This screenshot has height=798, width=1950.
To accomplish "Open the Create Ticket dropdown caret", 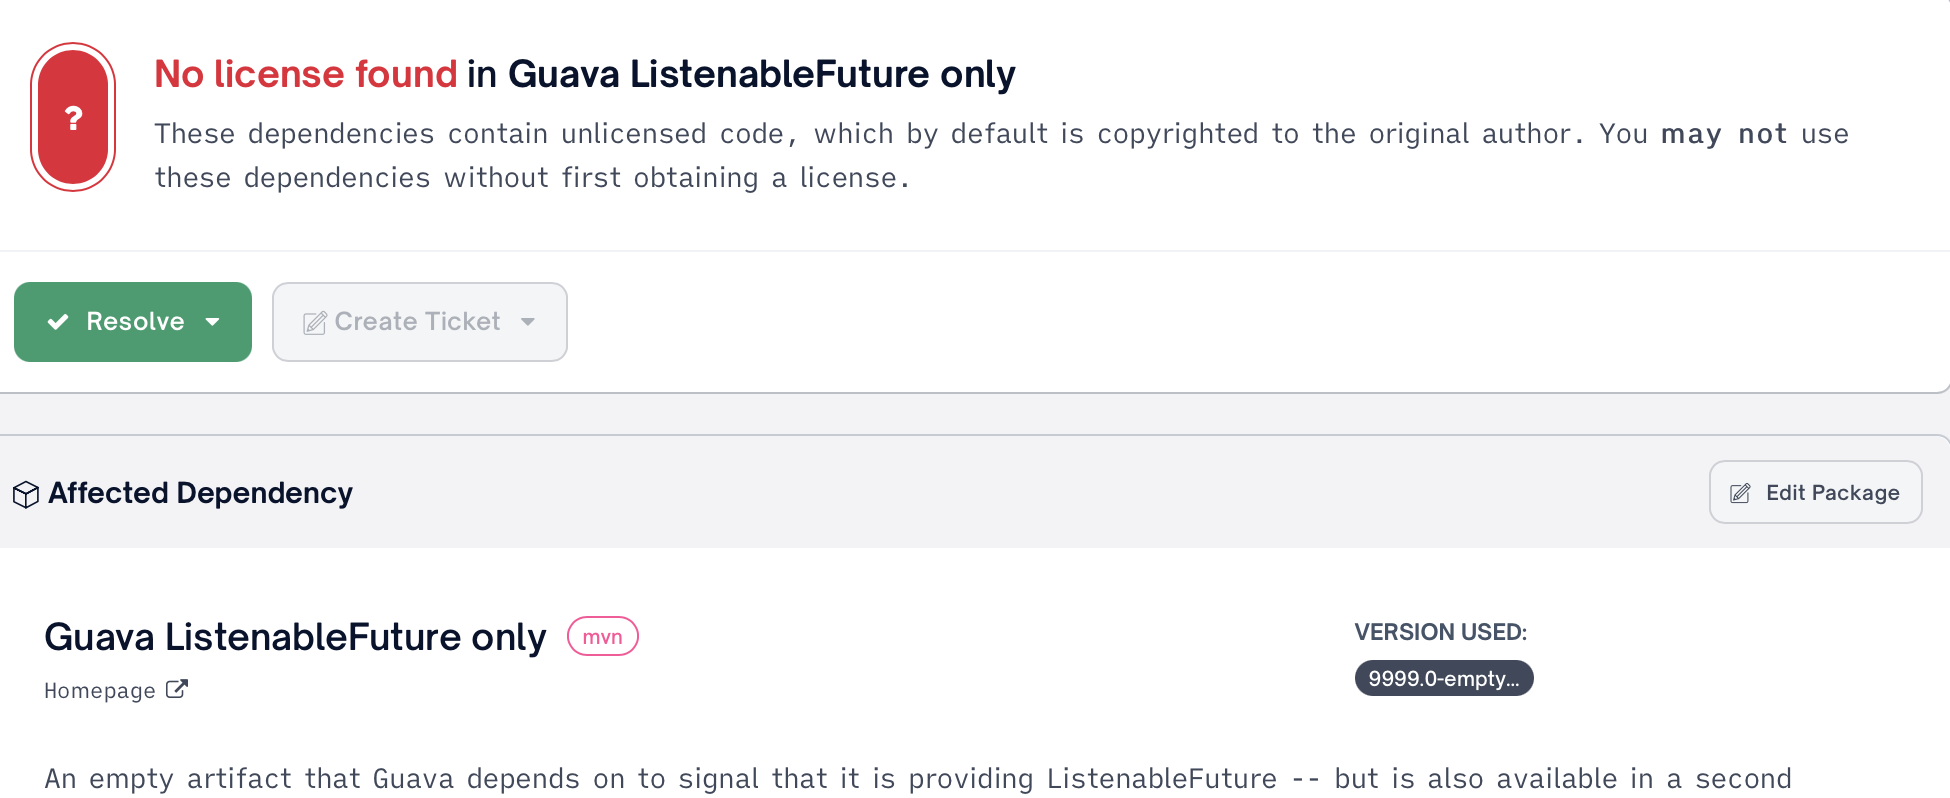I will pyautogui.click(x=528, y=322).
